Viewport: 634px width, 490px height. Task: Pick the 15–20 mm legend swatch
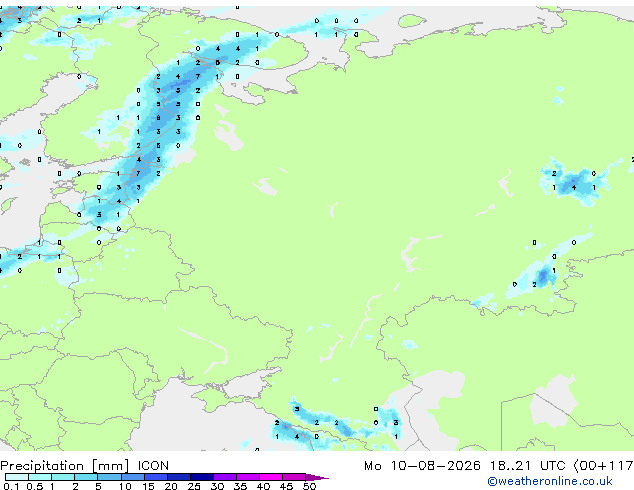click(155, 477)
